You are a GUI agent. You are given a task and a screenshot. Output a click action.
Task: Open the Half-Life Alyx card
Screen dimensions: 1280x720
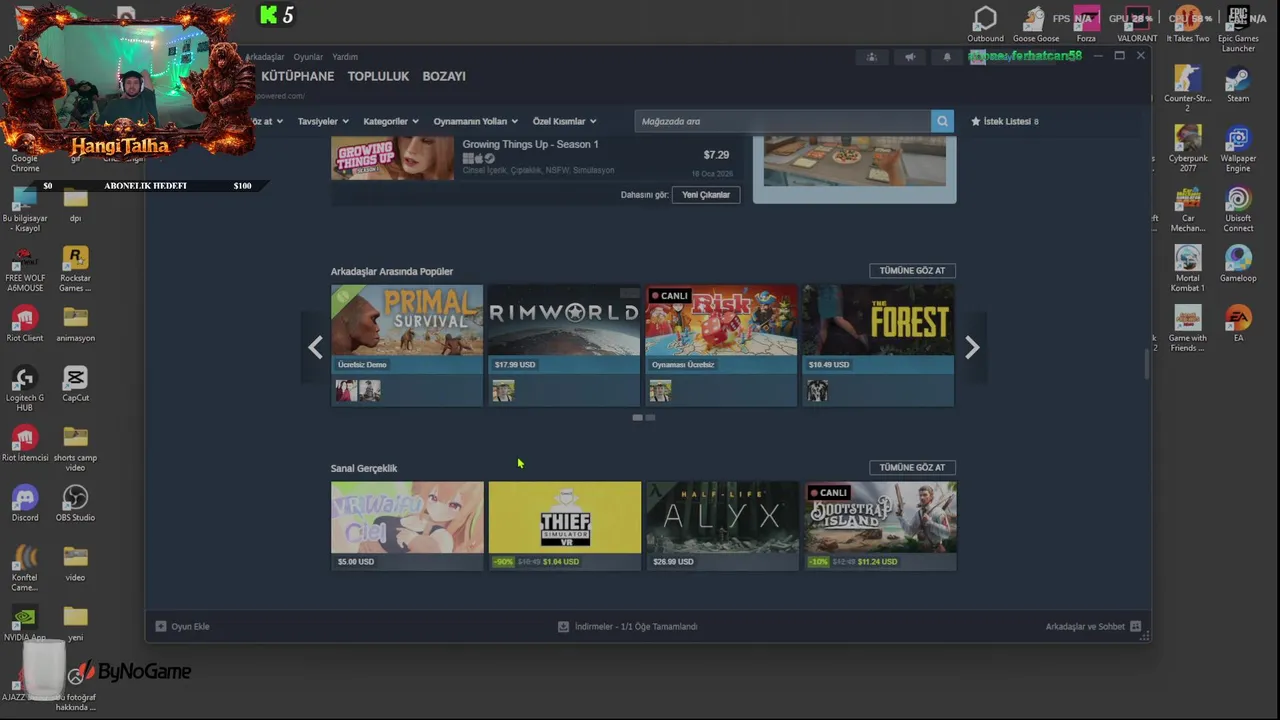pyautogui.click(x=722, y=526)
